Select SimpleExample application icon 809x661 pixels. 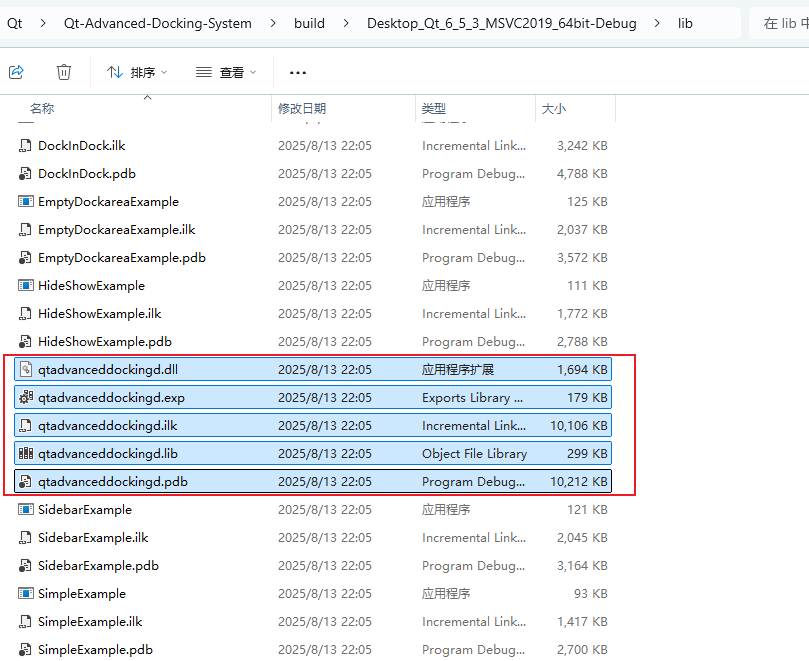pos(25,593)
